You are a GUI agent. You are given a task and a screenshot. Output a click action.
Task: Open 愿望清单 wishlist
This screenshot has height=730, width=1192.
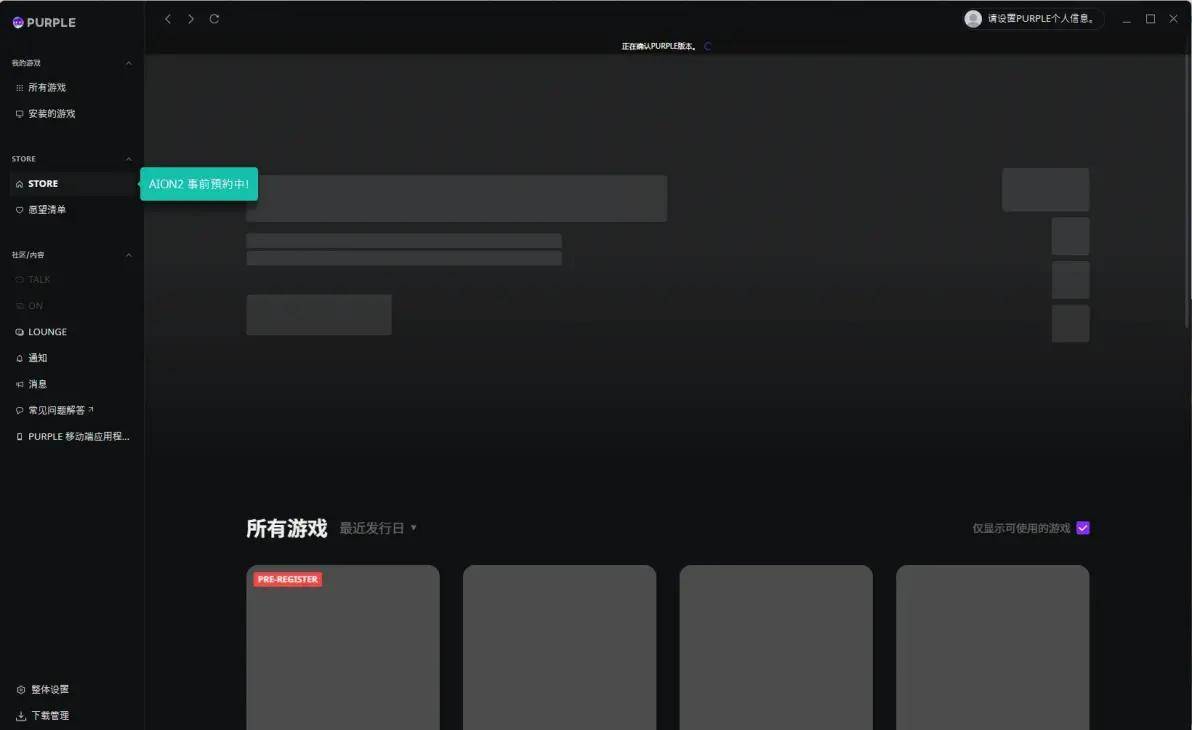[46, 210]
